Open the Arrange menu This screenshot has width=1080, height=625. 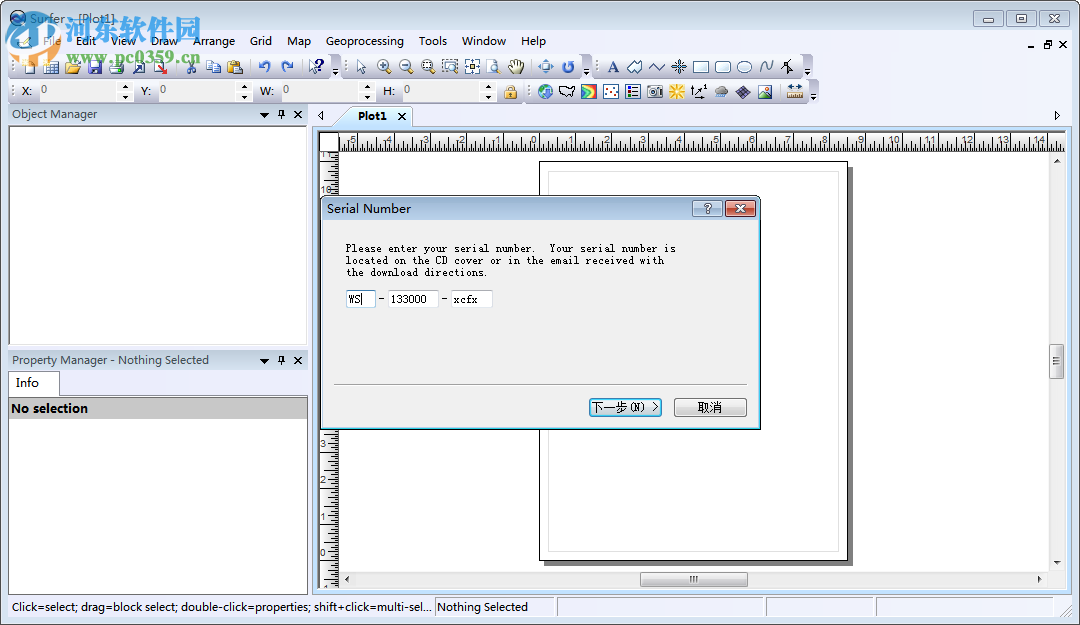(214, 41)
